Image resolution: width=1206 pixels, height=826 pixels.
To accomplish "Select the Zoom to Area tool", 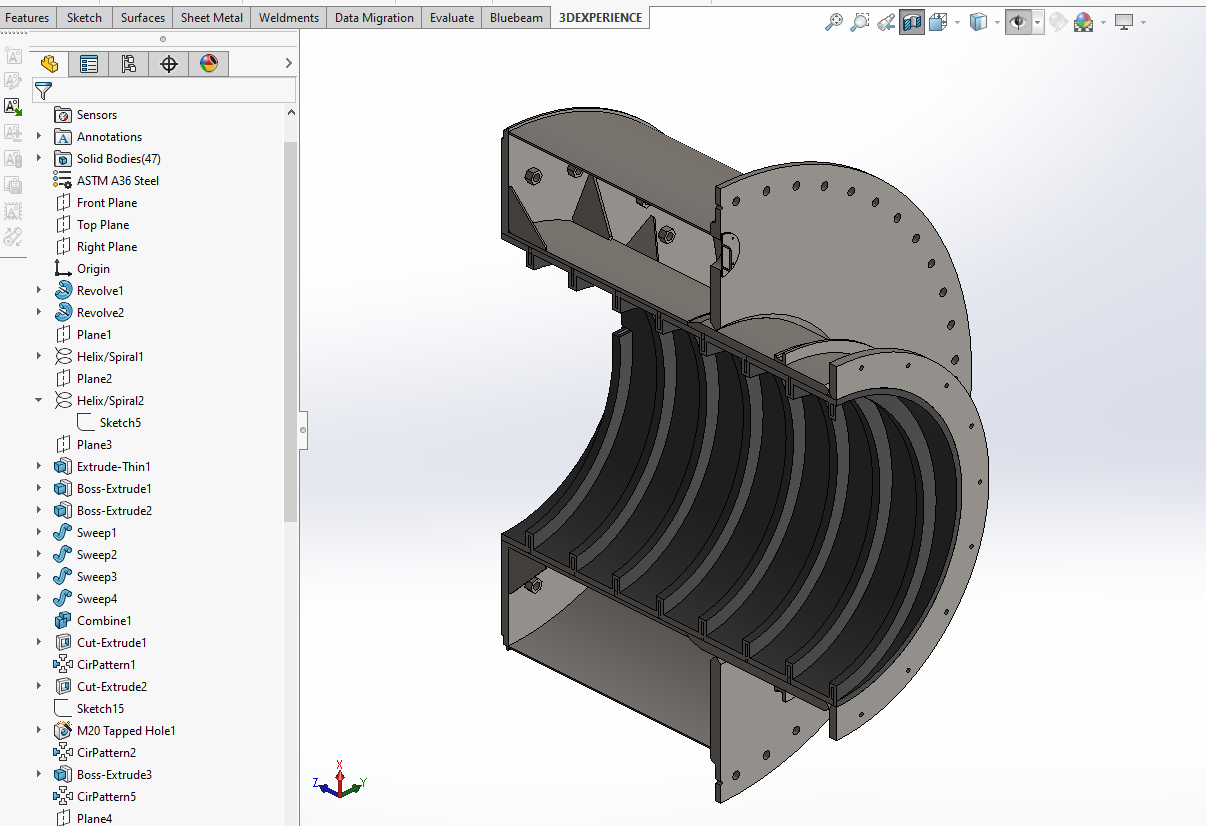I will click(859, 22).
